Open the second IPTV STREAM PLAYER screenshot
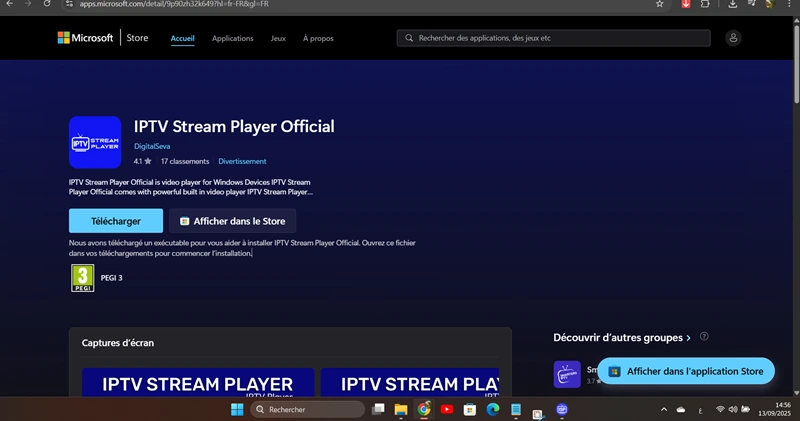Image resolution: width=800 pixels, height=421 pixels. point(410,383)
